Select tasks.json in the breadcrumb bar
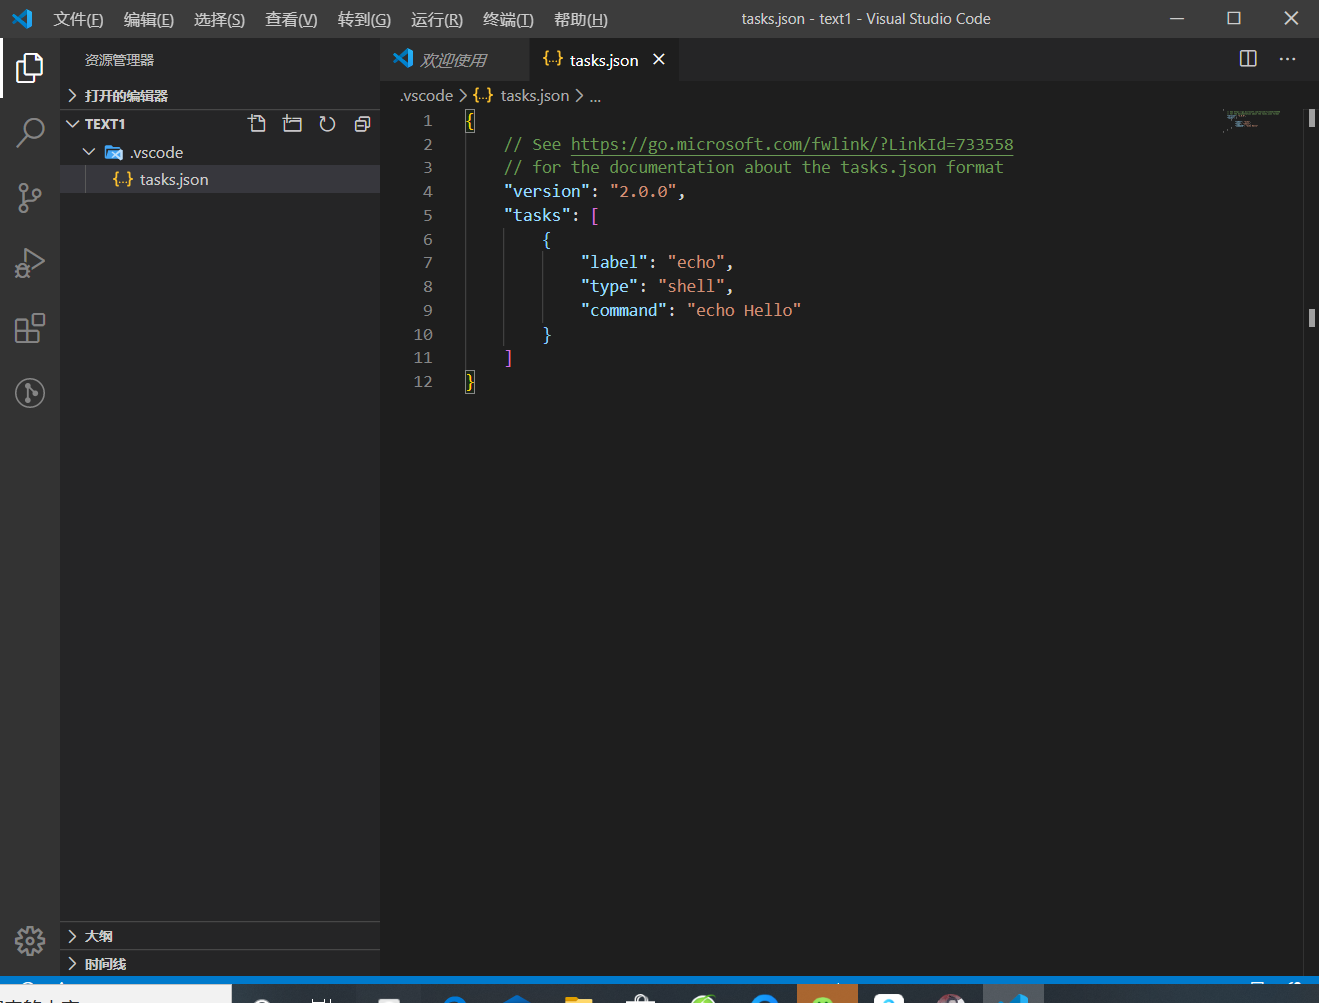The image size is (1319, 1003). tap(534, 95)
